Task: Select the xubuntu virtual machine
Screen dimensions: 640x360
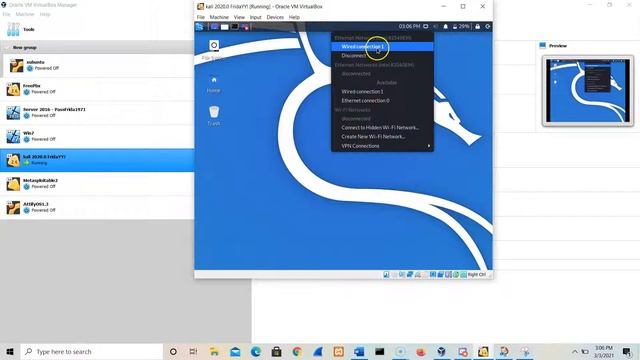Action: [97, 65]
